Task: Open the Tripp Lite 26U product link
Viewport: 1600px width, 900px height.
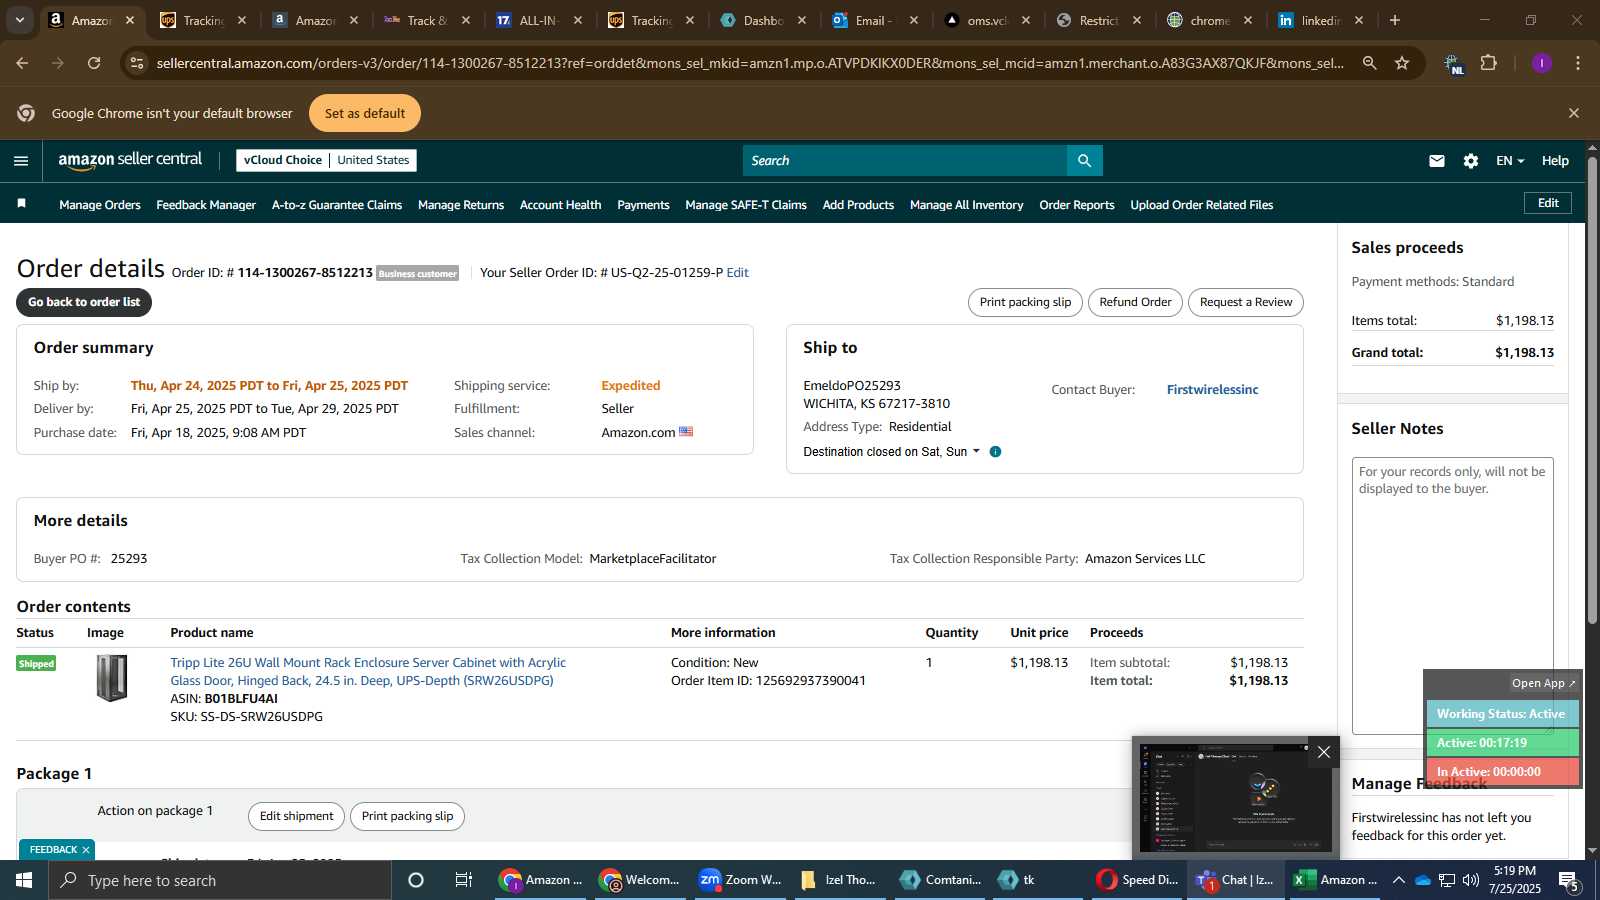Action: [368, 671]
